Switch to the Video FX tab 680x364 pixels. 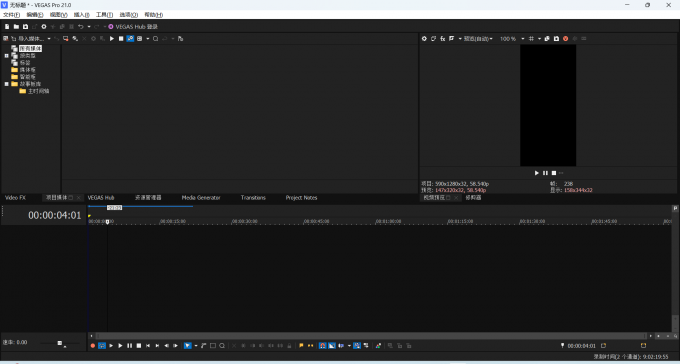(x=15, y=198)
